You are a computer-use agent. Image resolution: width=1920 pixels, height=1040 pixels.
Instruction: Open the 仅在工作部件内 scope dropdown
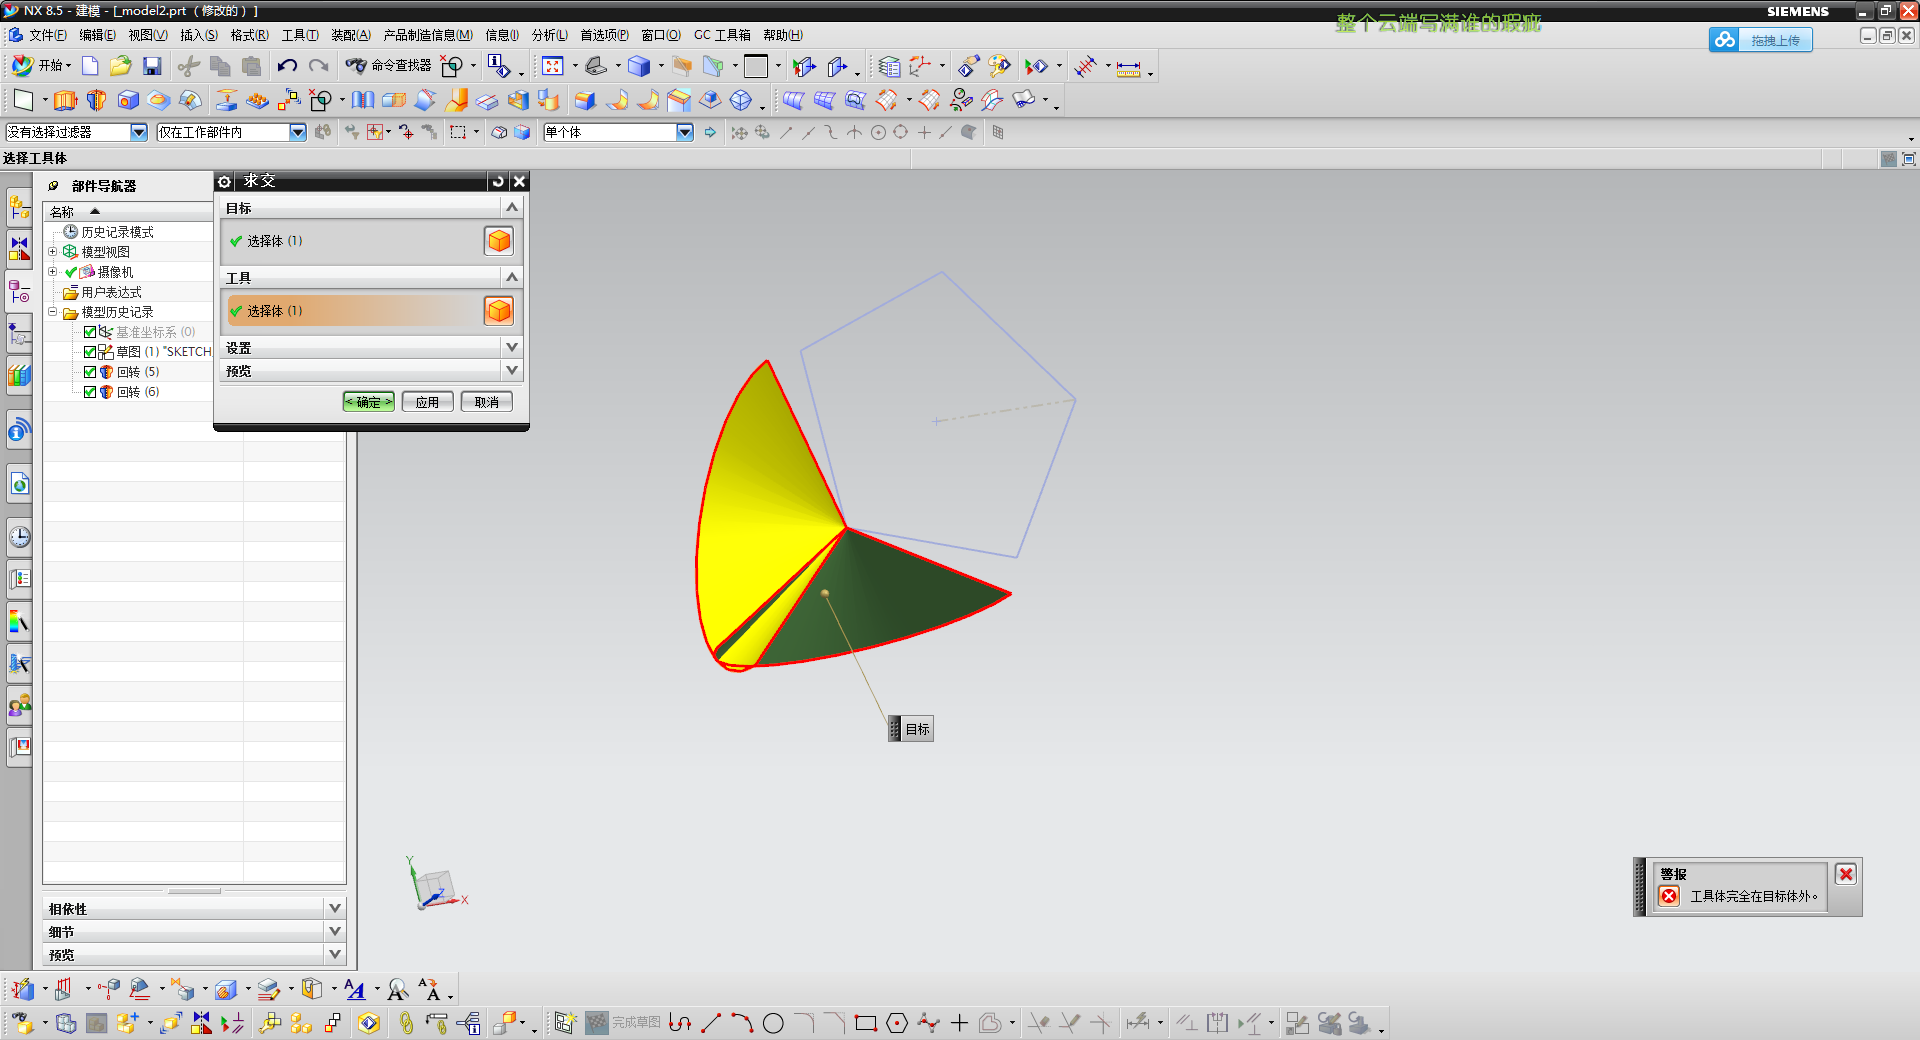point(297,132)
